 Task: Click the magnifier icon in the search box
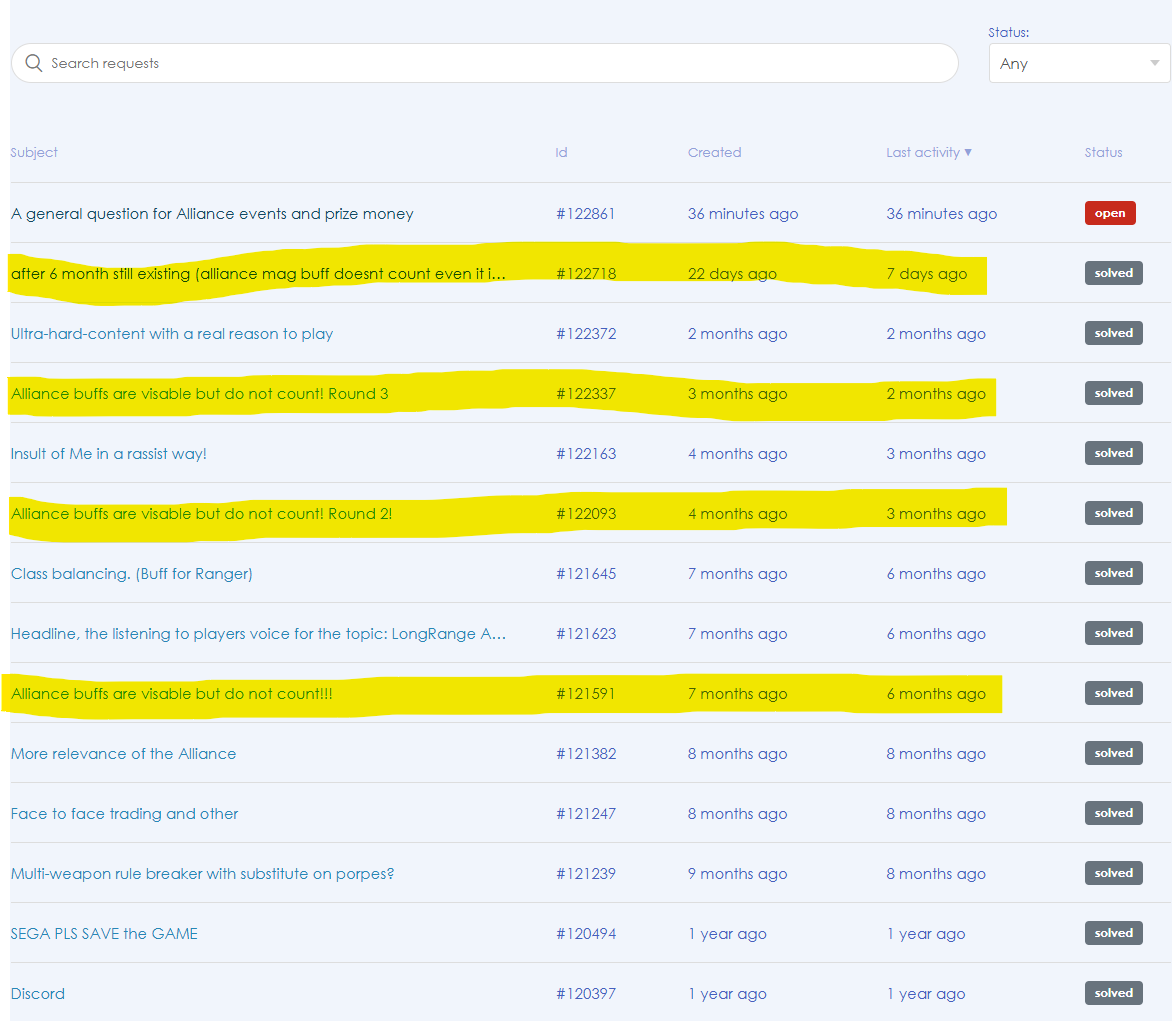tap(34, 63)
